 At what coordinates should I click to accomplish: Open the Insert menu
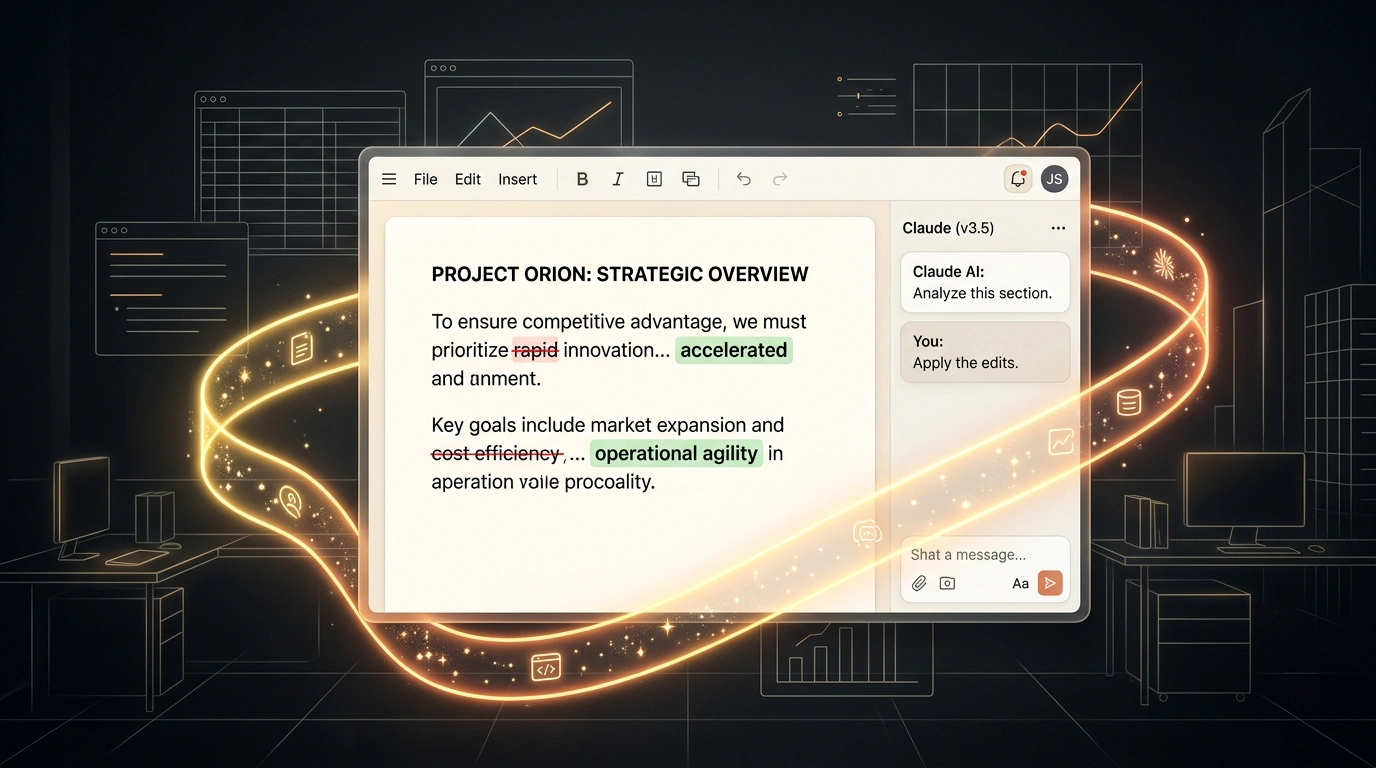point(518,179)
